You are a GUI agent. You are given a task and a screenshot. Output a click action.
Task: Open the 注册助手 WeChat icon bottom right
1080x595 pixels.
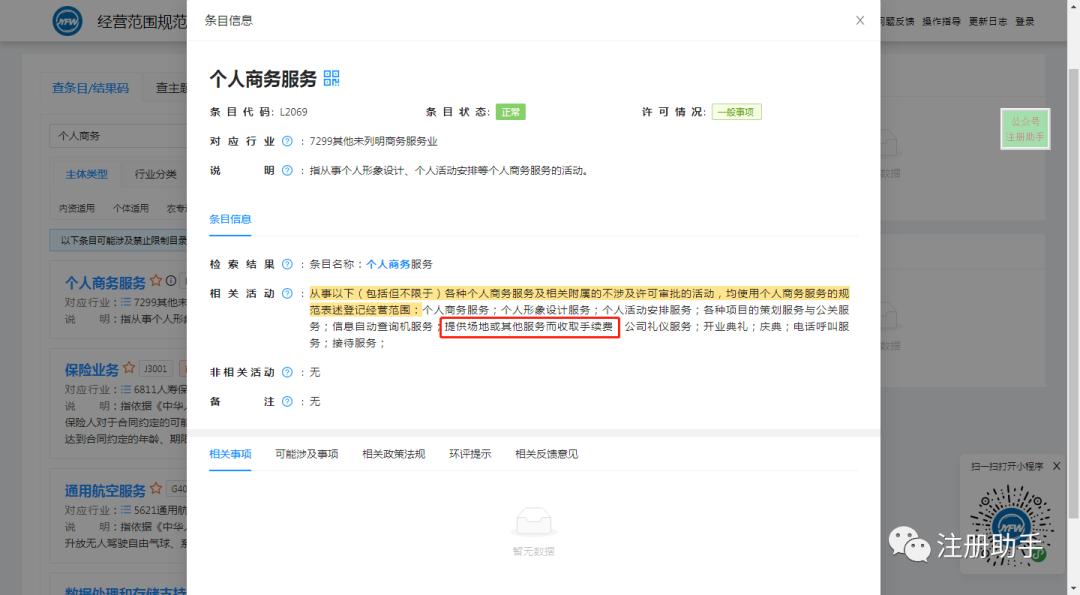[x=1011, y=524]
